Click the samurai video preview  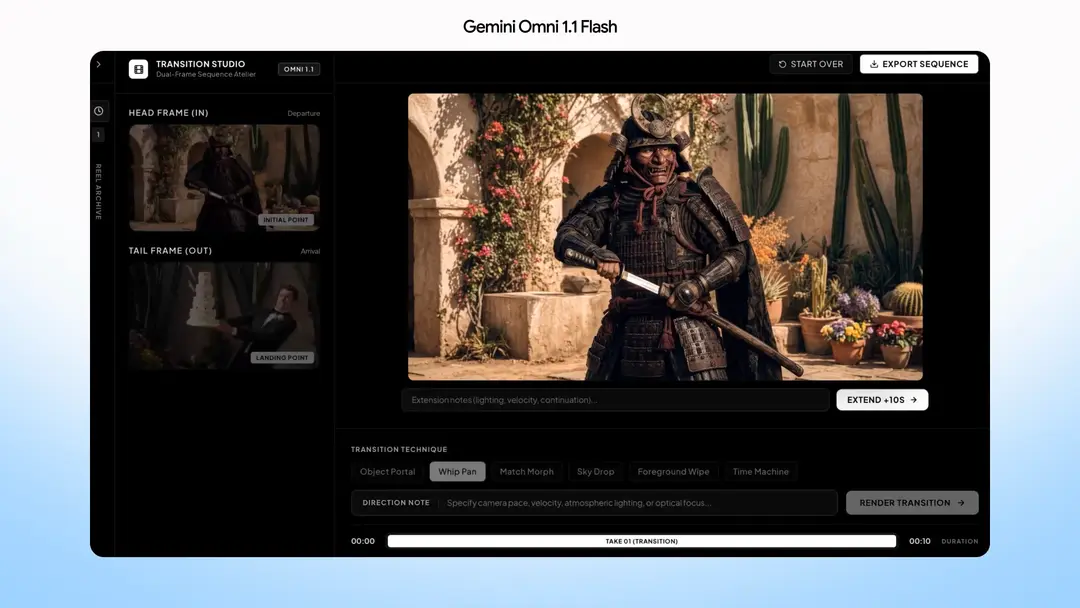tap(665, 237)
